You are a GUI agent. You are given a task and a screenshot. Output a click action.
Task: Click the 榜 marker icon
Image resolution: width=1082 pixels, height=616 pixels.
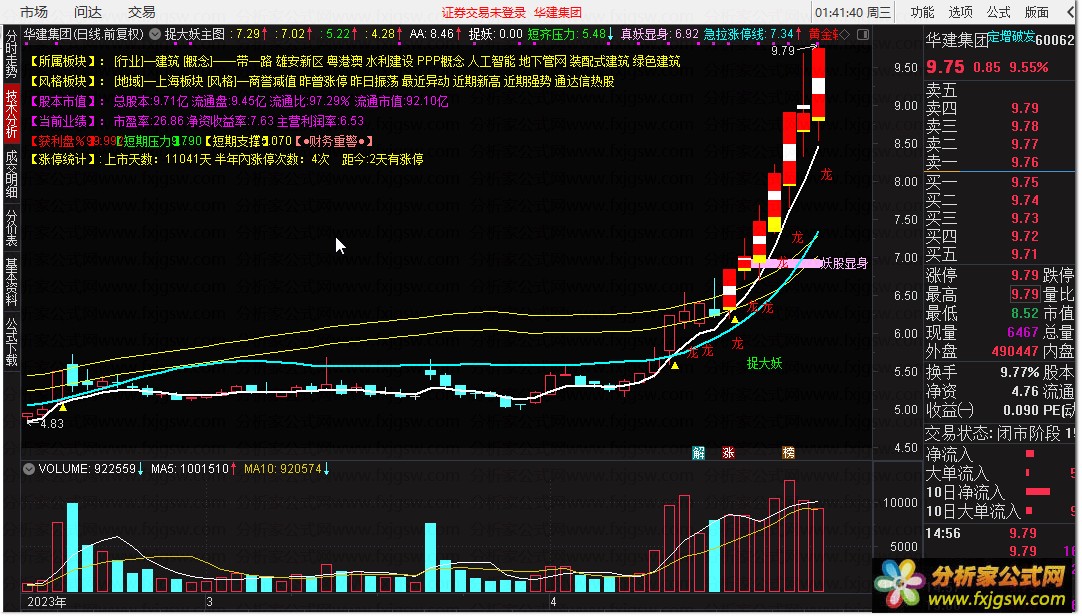click(x=788, y=453)
